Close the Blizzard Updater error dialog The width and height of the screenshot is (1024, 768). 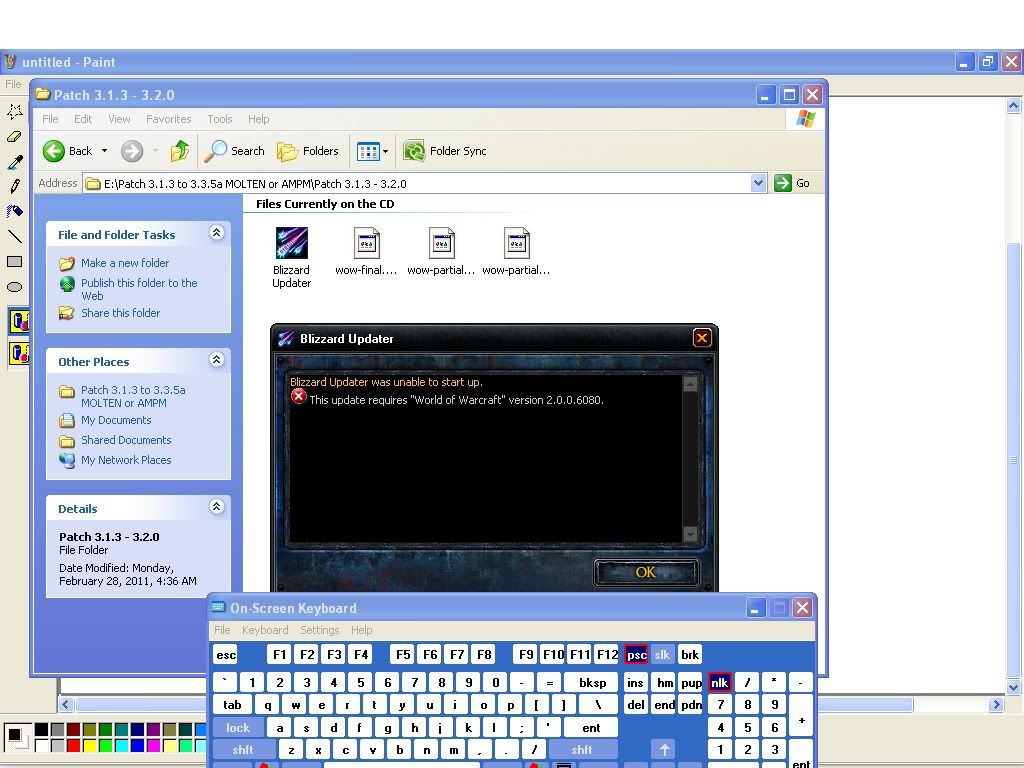click(x=702, y=338)
